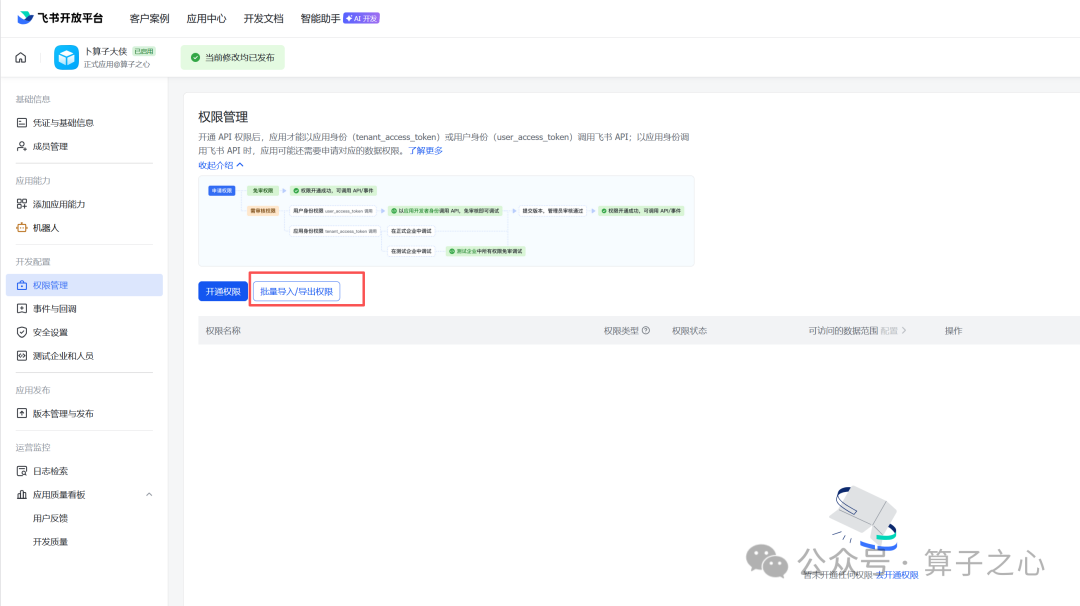Image resolution: width=1080 pixels, height=606 pixels.
Task: Click the 卜算子大侠 app name
Action: pos(105,52)
